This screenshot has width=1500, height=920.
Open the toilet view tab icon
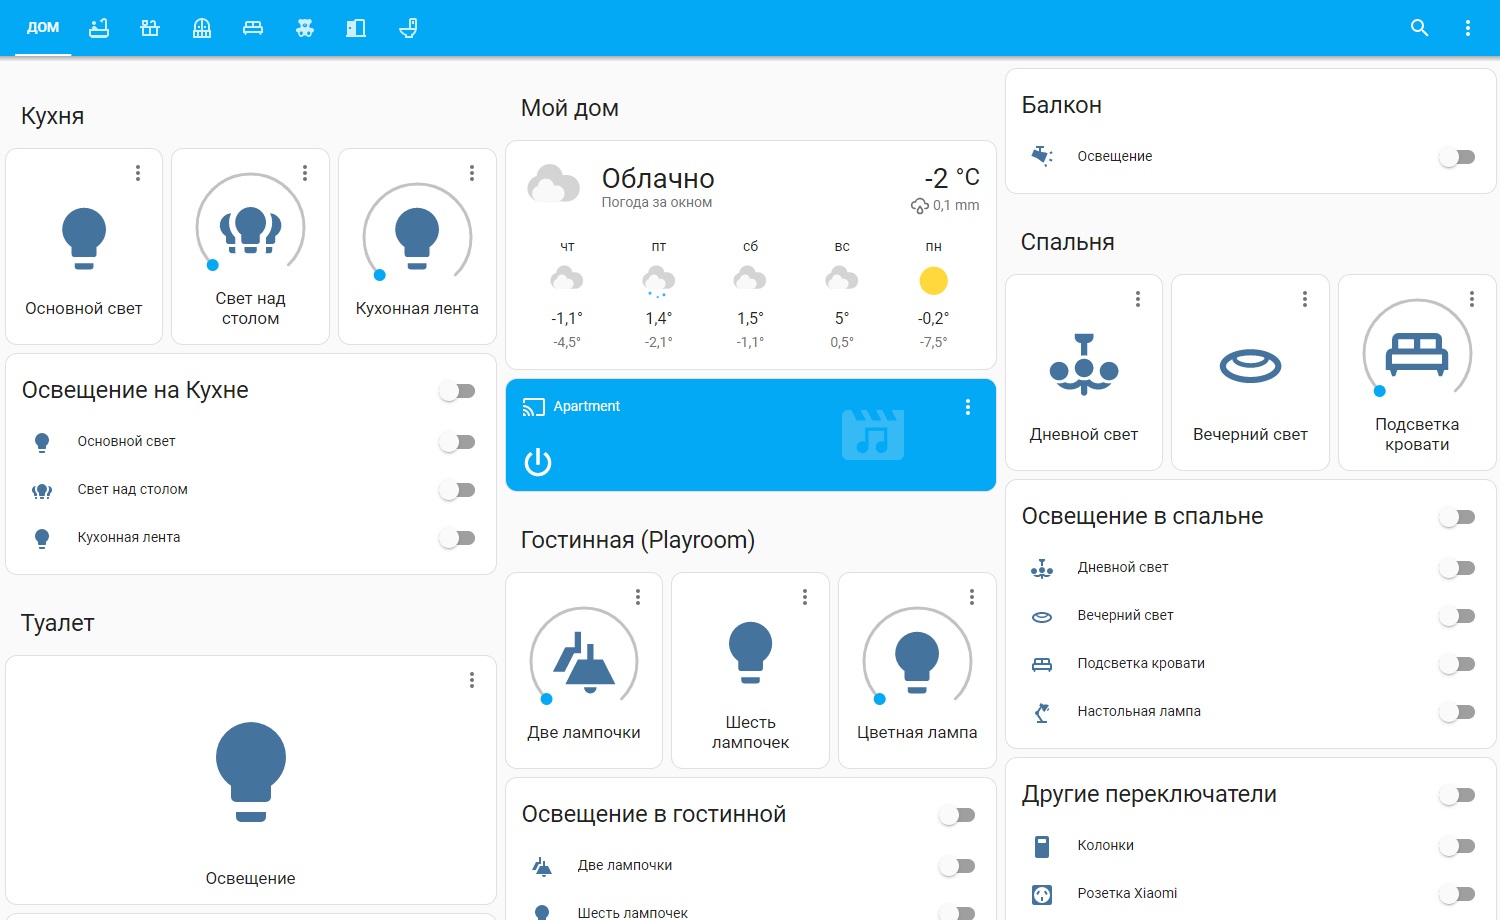coord(408,28)
